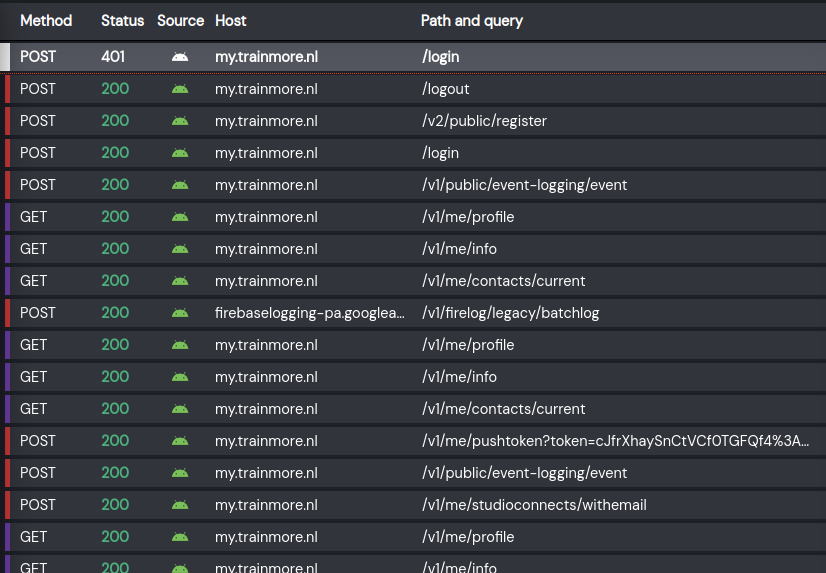826x573 pixels.
Task: Click the Android source icon for the /logout request
Action: [180, 89]
